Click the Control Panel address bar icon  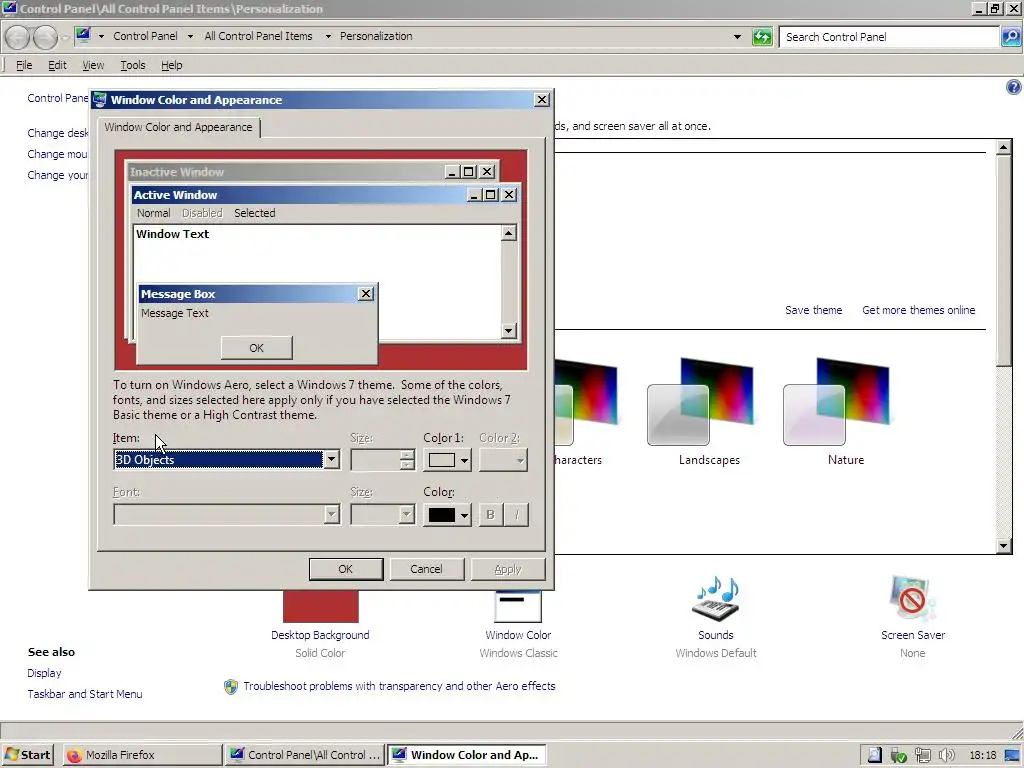[83, 35]
